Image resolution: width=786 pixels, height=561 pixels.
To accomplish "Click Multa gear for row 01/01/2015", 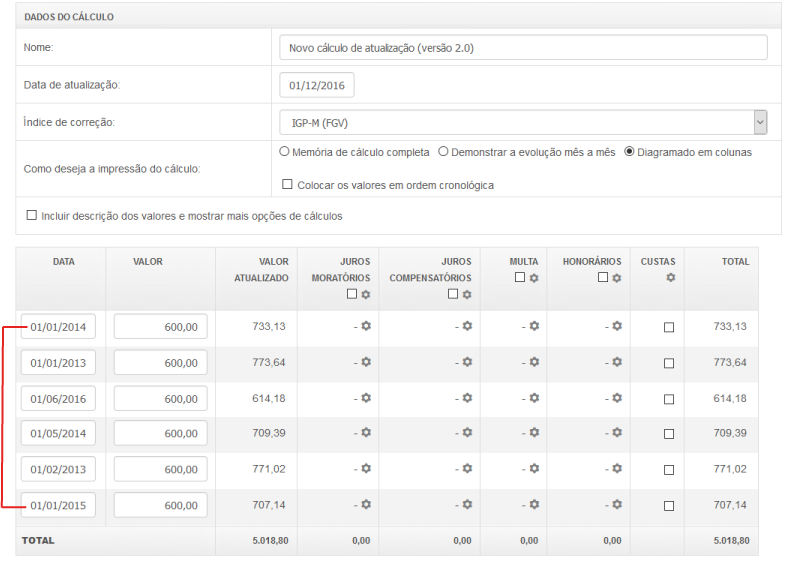I will [x=534, y=504].
